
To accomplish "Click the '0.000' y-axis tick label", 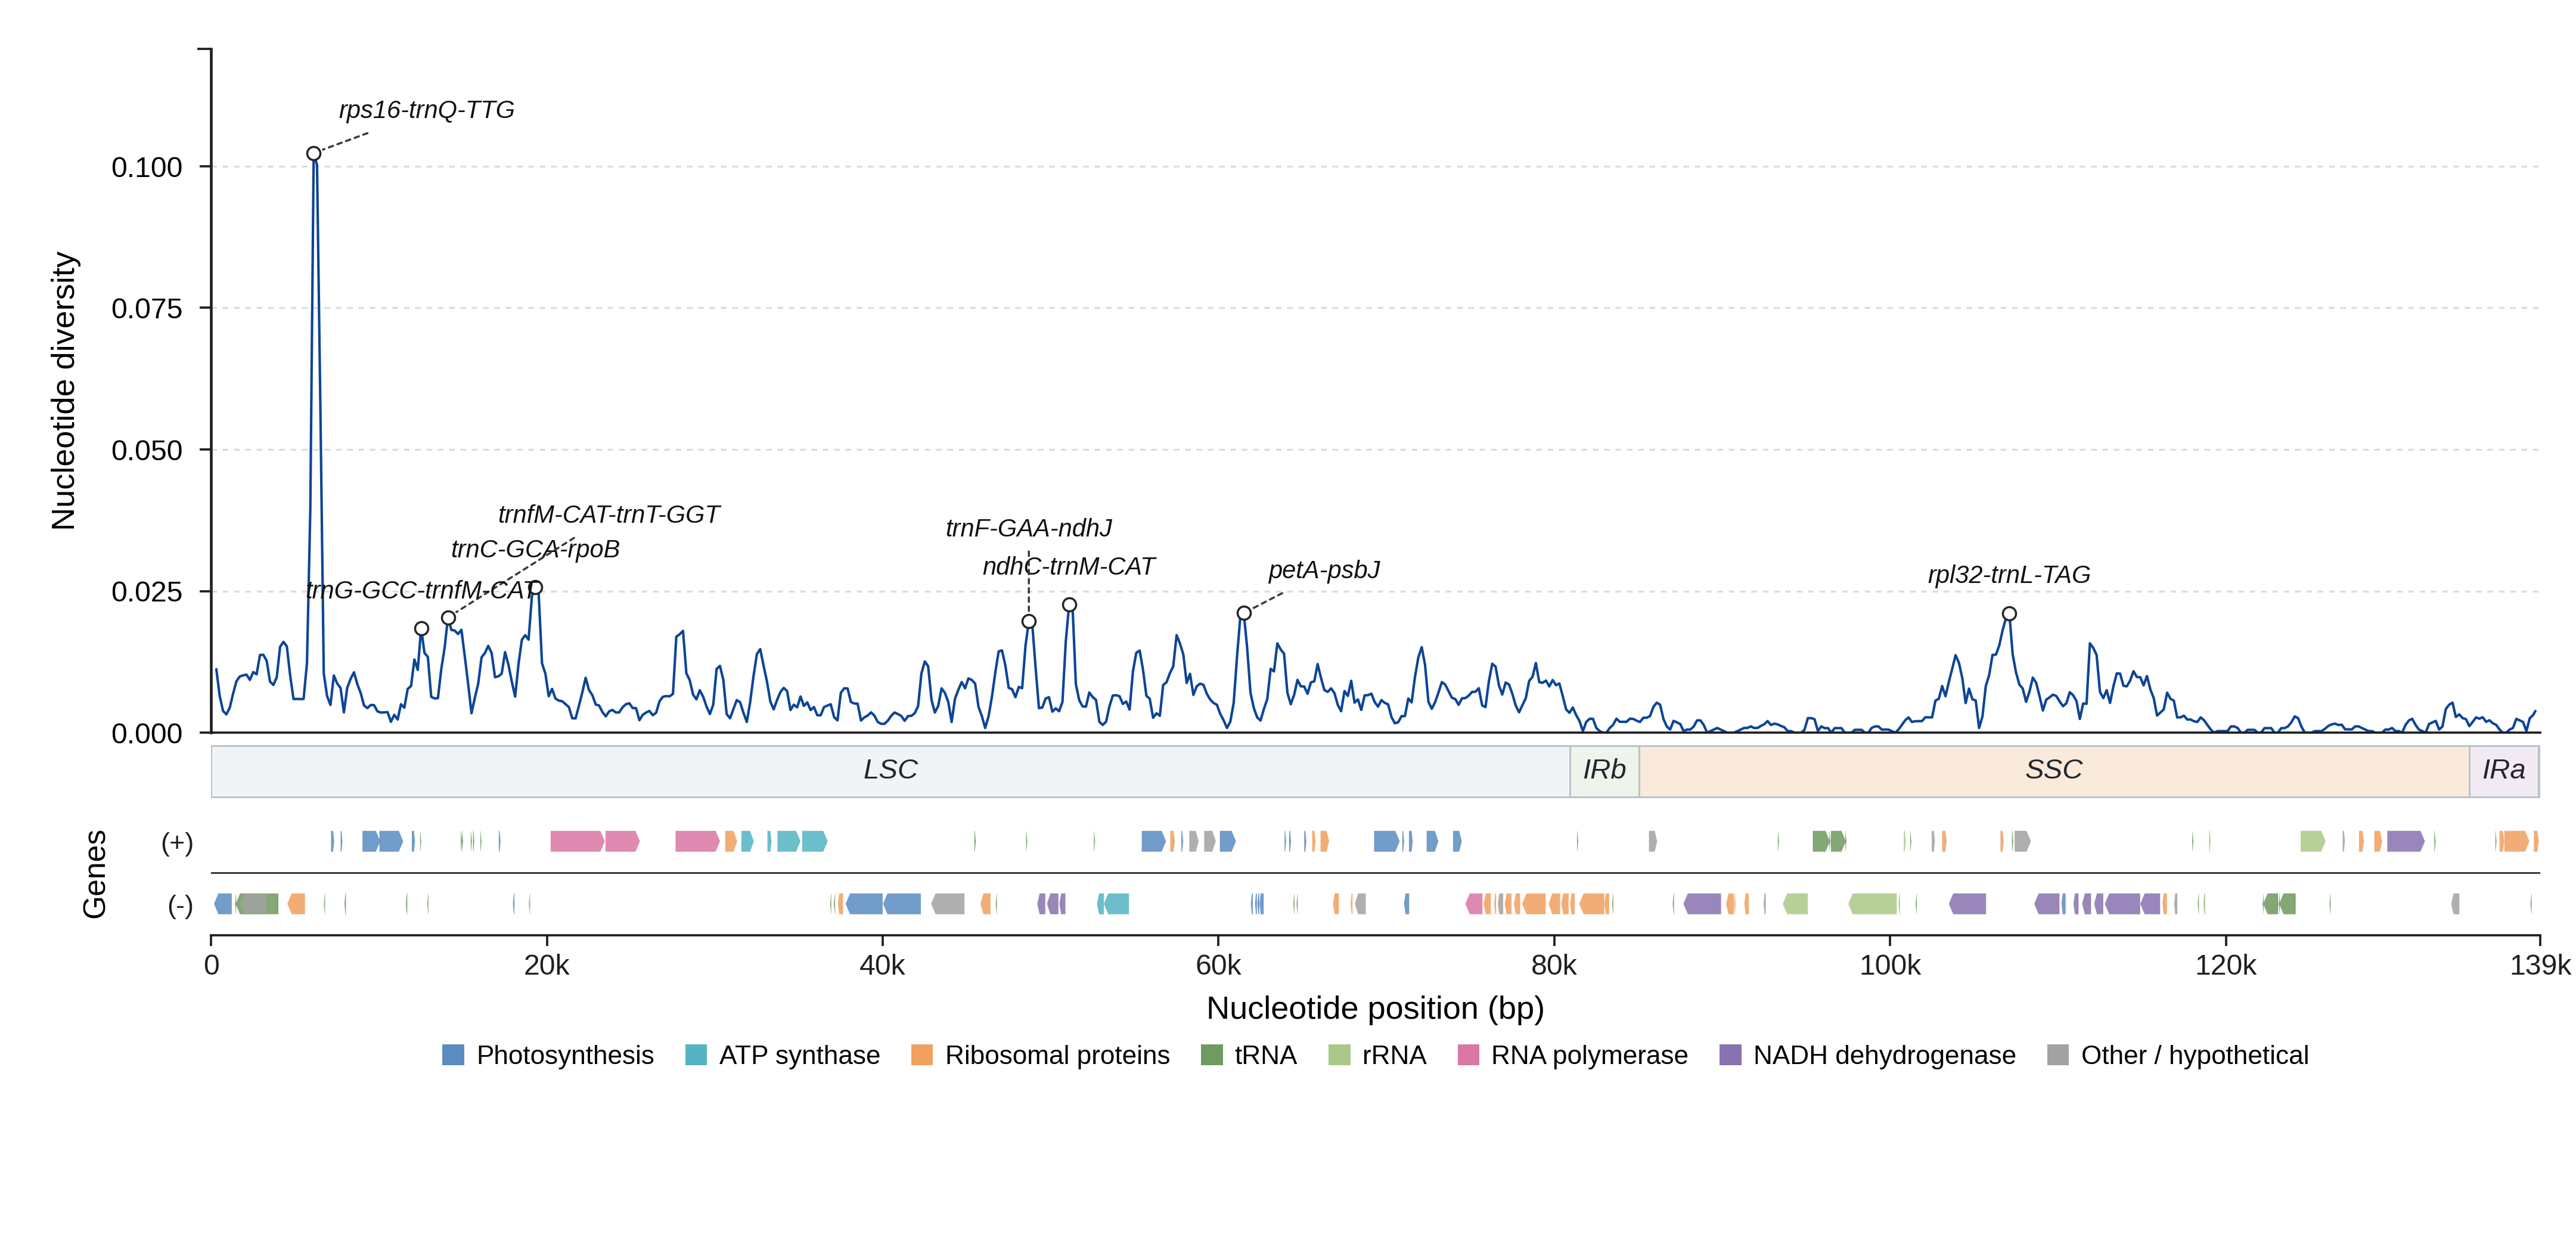I will (x=147, y=734).
